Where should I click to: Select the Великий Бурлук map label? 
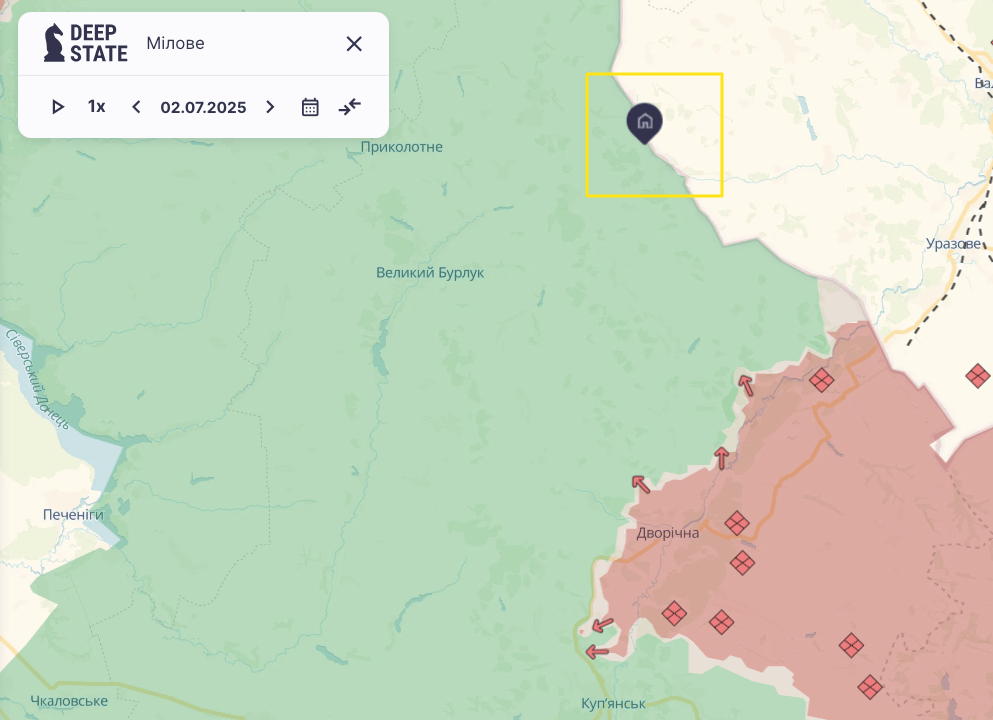click(x=430, y=273)
